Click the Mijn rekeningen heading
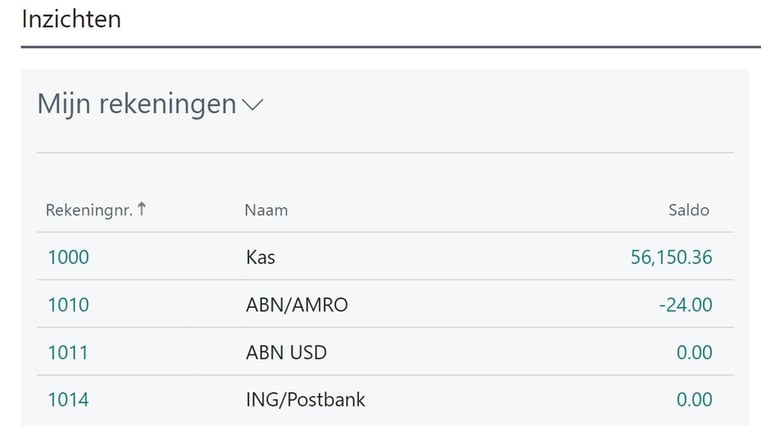The image size is (761, 426). click(x=137, y=104)
